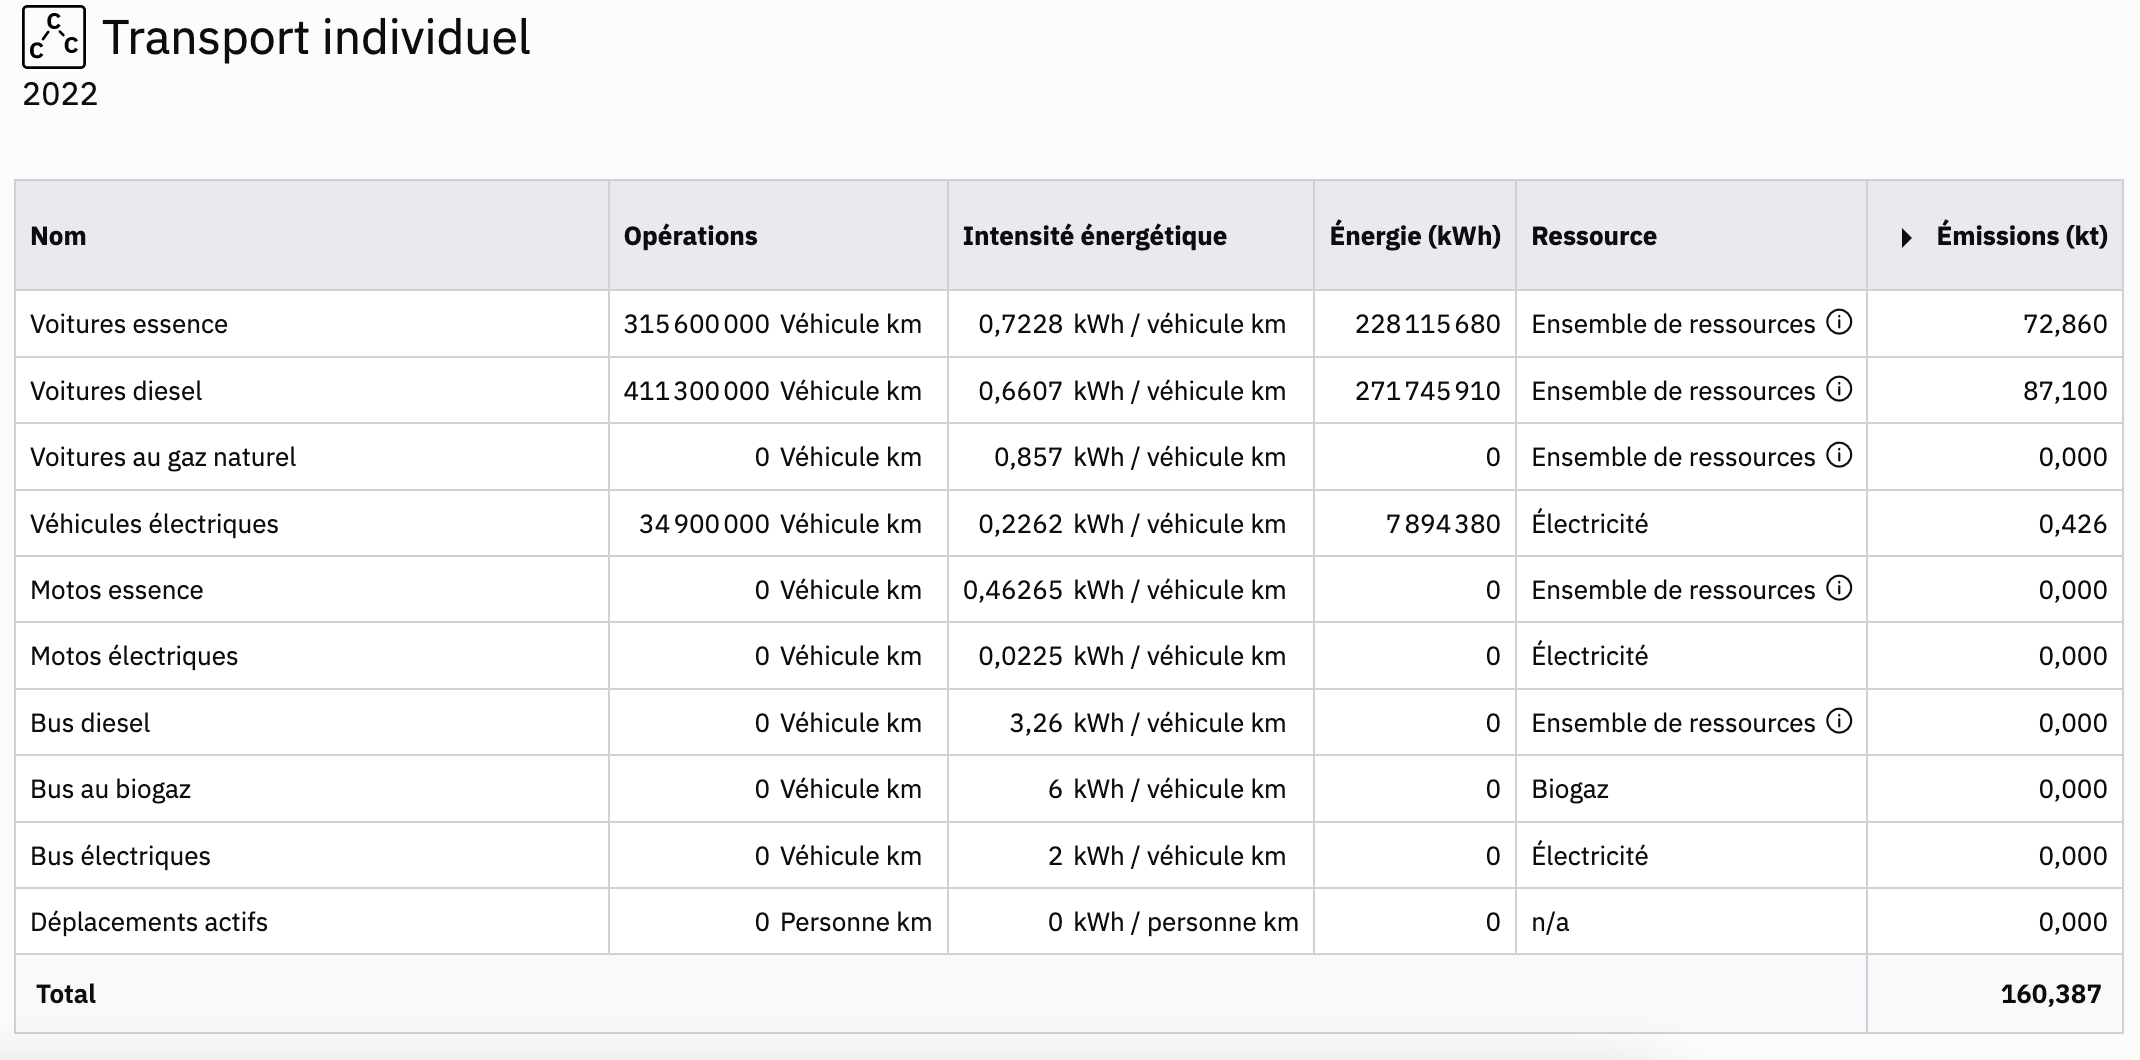This screenshot has width=2140, height=1060.
Task: Select the Bus au biogaz row name
Action: [110, 789]
